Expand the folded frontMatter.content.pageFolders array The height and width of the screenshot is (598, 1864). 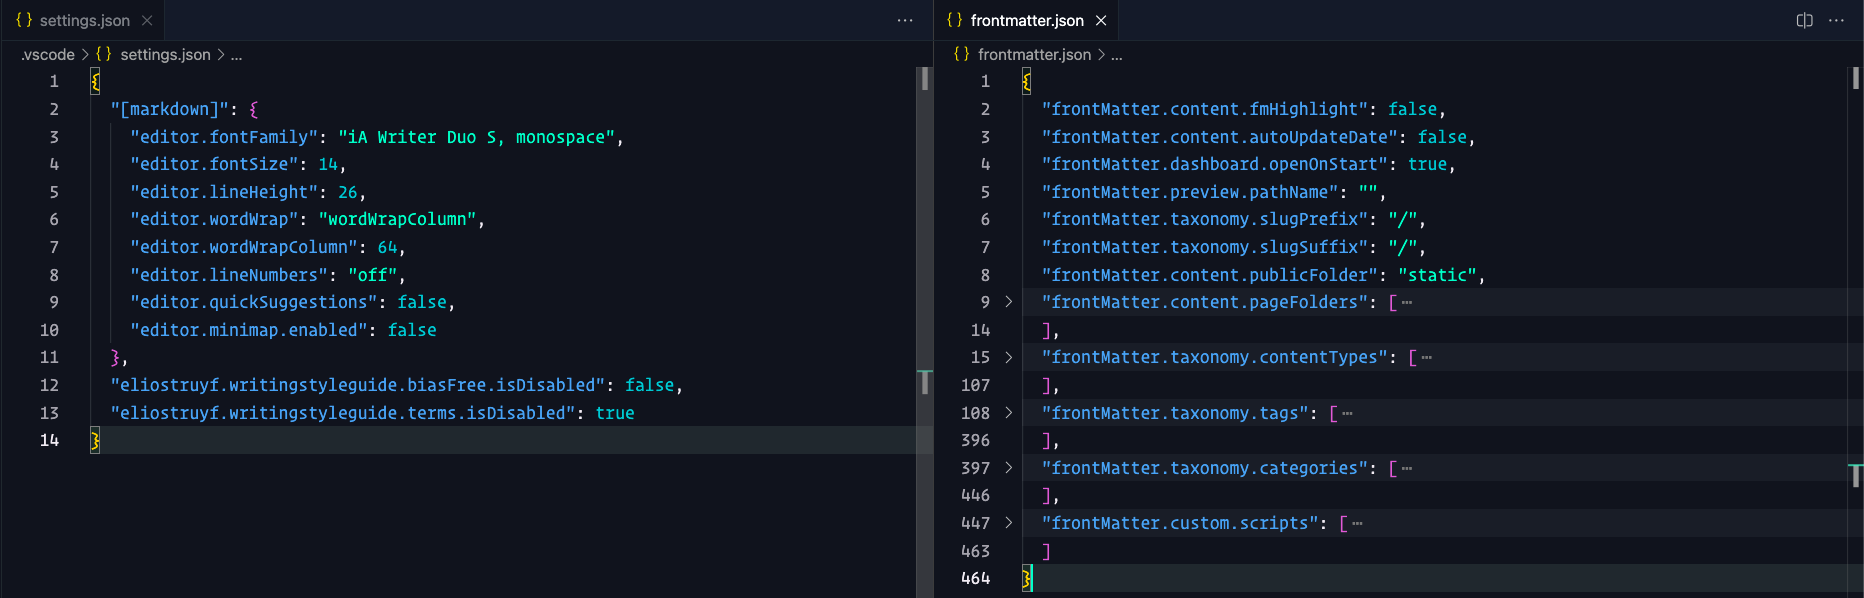[x=1008, y=302]
